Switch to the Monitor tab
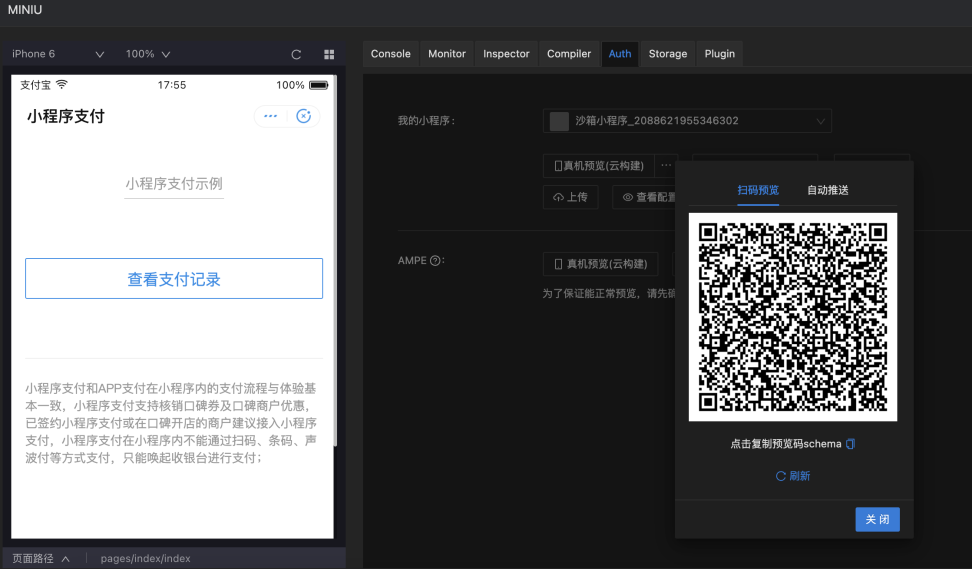Image resolution: width=972 pixels, height=569 pixels. pyautogui.click(x=446, y=54)
